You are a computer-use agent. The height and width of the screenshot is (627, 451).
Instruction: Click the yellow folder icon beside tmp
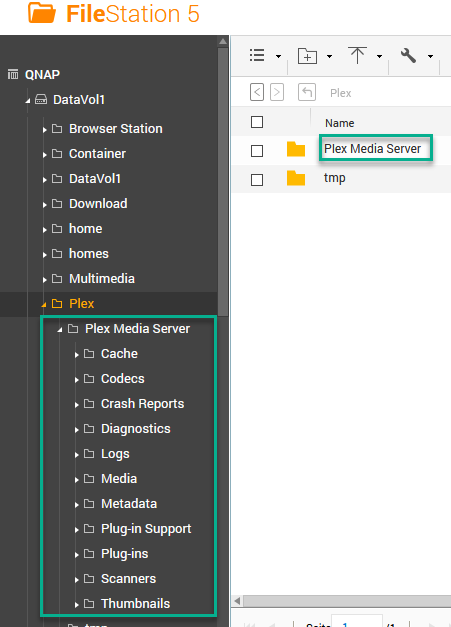coord(296,178)
